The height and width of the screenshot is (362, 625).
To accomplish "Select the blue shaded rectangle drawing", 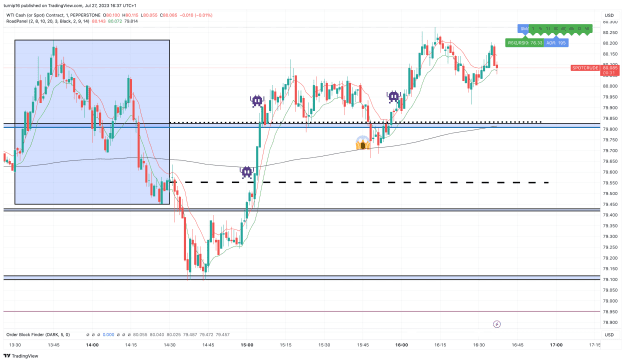I will [x=92, y=122].
